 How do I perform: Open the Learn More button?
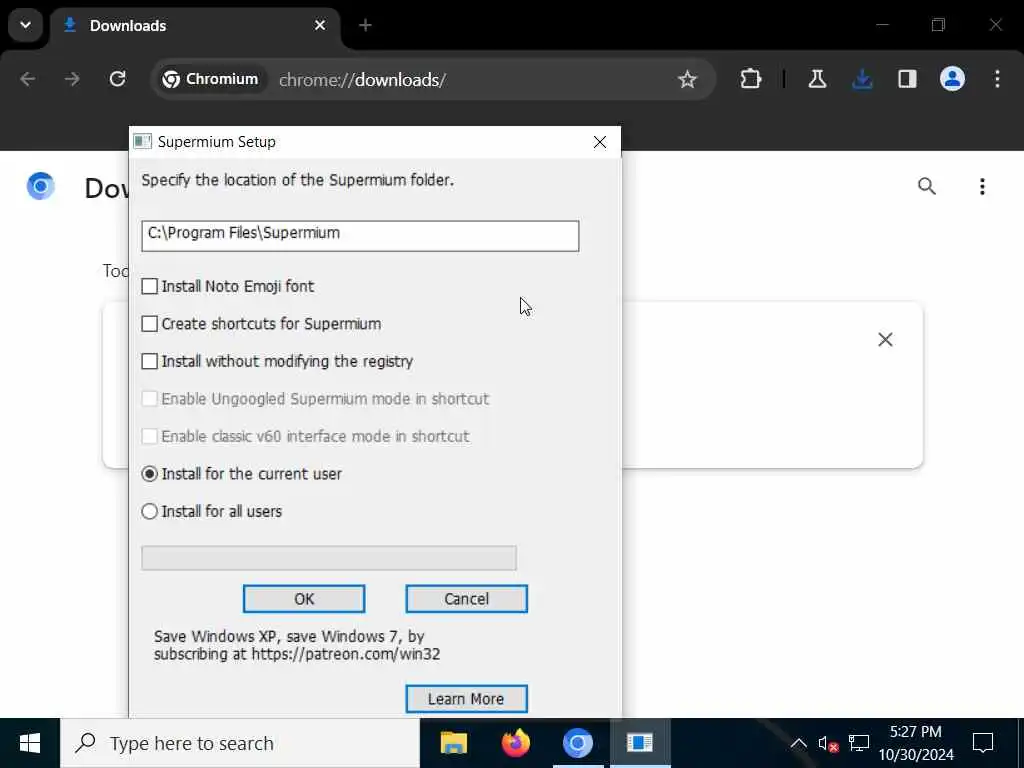pyautogui.click(x=466, y=699)
